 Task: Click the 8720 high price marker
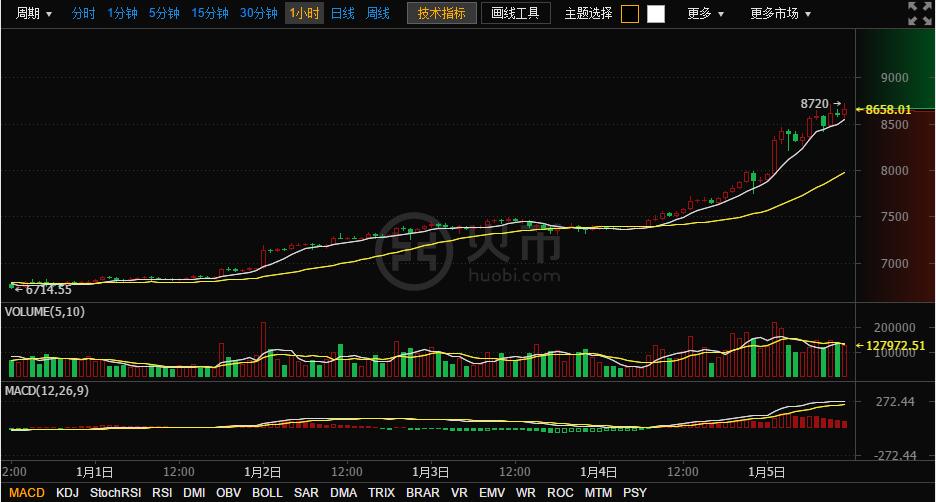pyautogui.click(x=814, y=104)
